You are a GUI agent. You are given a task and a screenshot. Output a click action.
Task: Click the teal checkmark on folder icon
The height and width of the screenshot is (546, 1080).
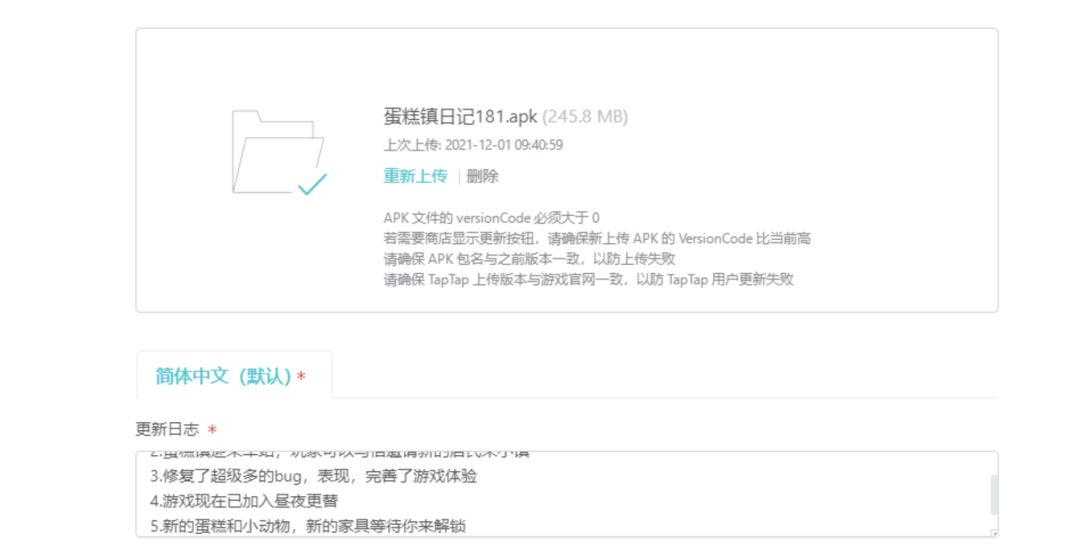(313, 183)
